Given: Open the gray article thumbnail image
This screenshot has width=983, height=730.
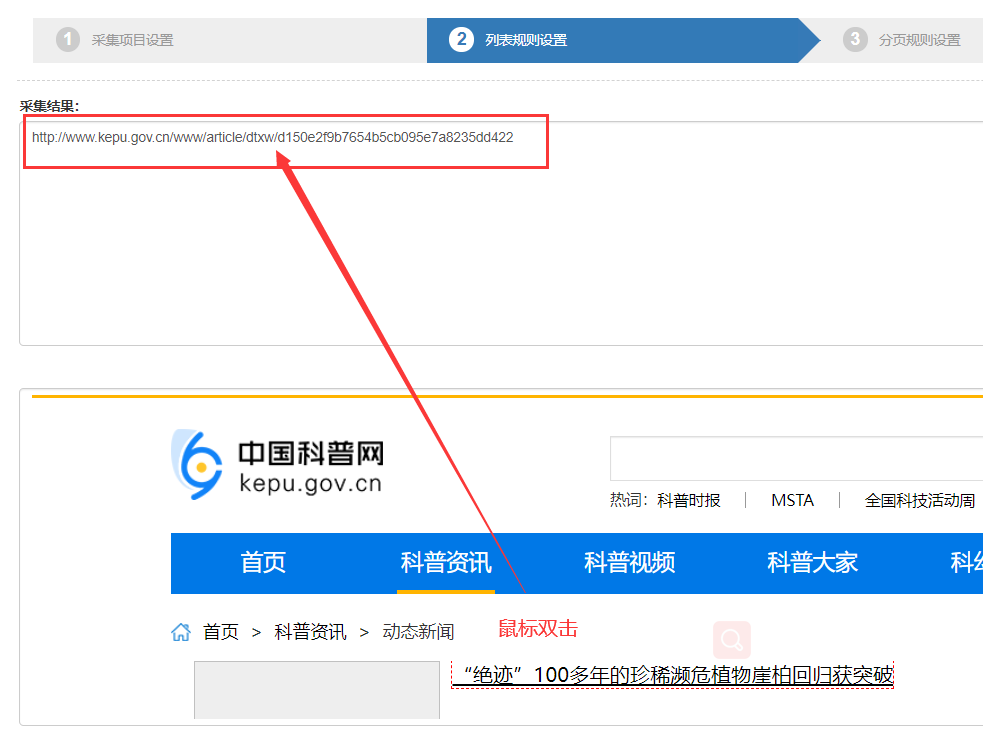Looking at the screenshot, I should pos(316,690).
